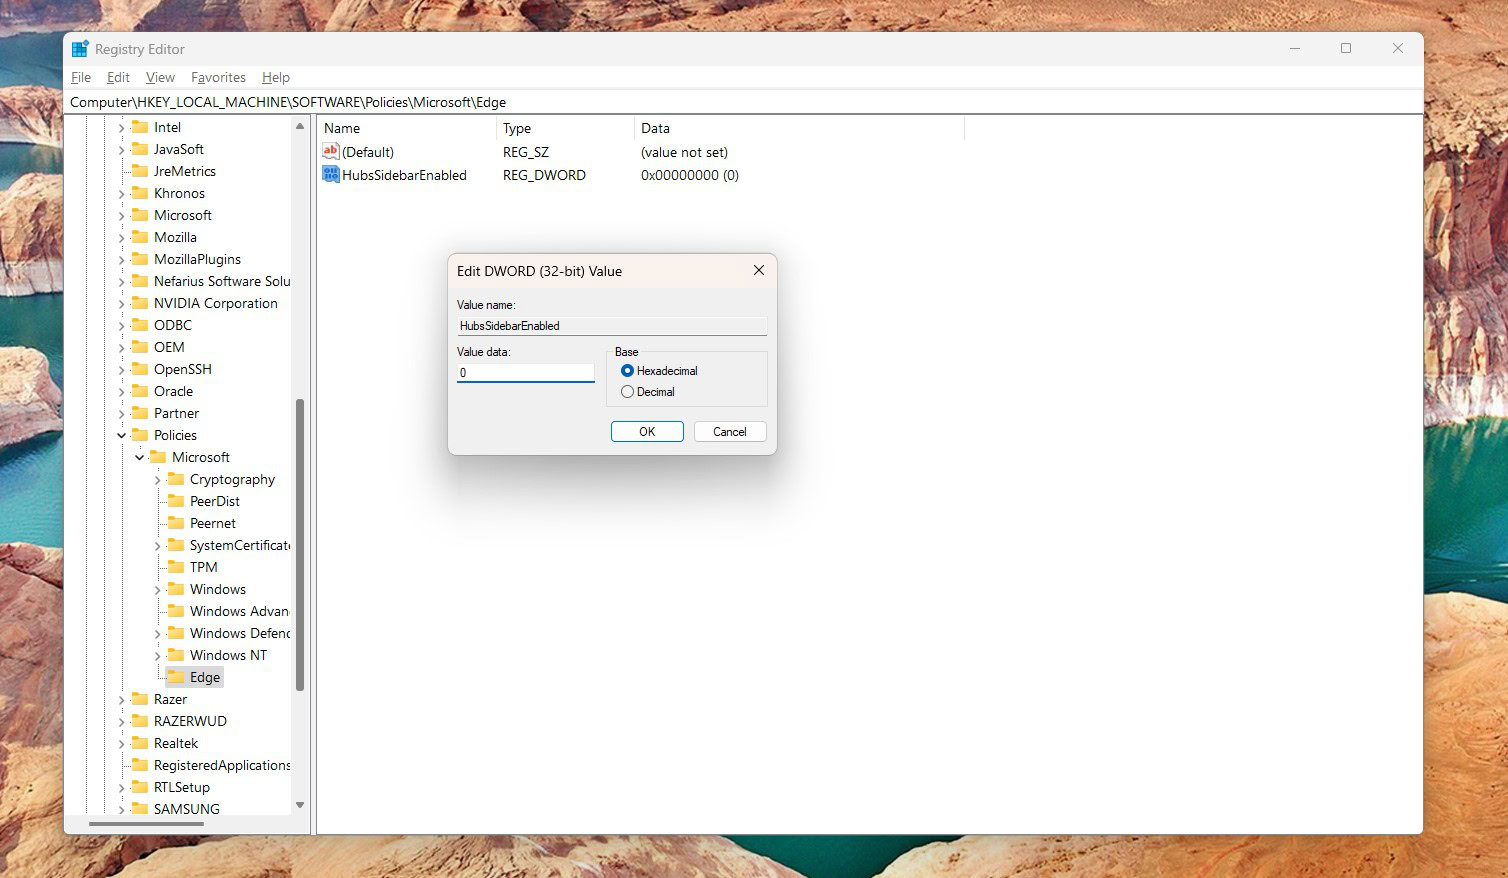Select the Realtek folder icon
The width and height of the screenshot is (1508, 878).
(140, 743)
